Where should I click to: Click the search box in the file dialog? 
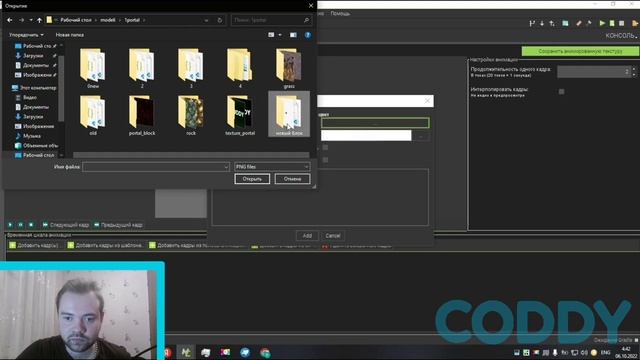(271, 20)
